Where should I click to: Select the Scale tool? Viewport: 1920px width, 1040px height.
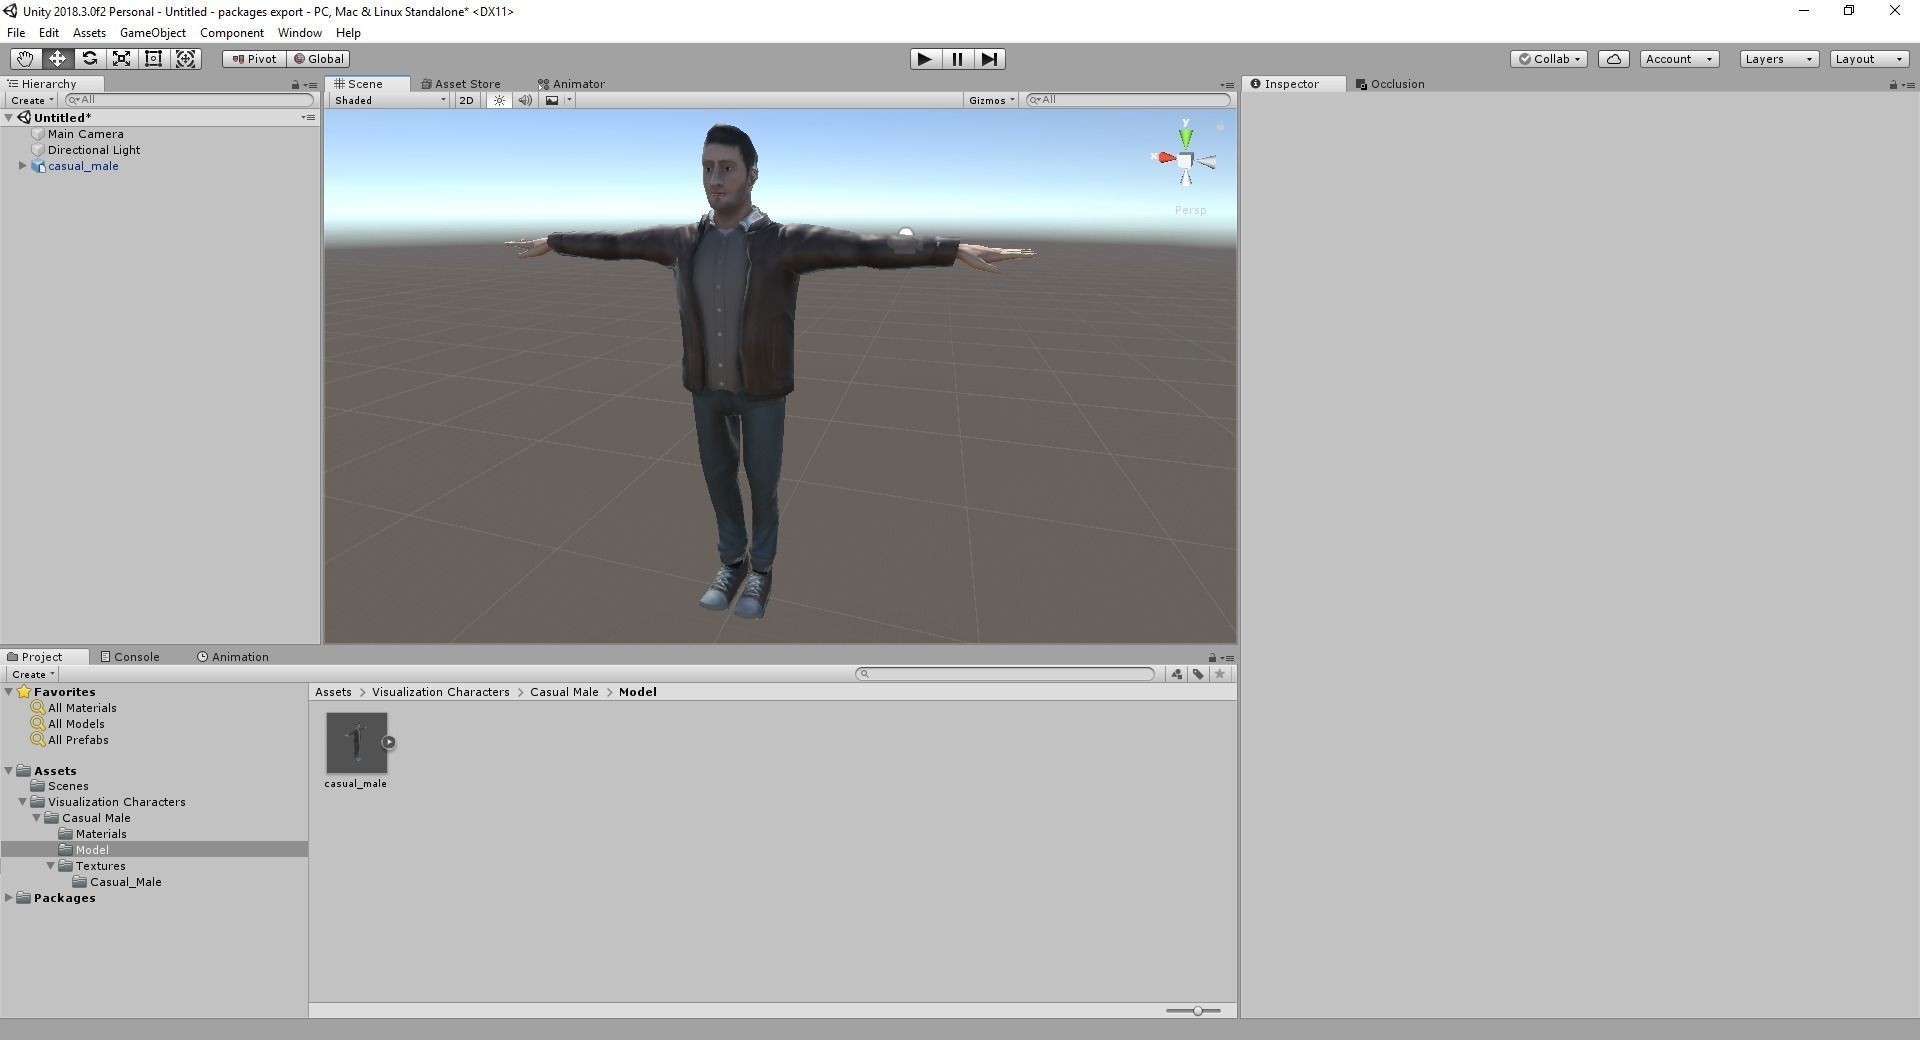tap(121, 58)
